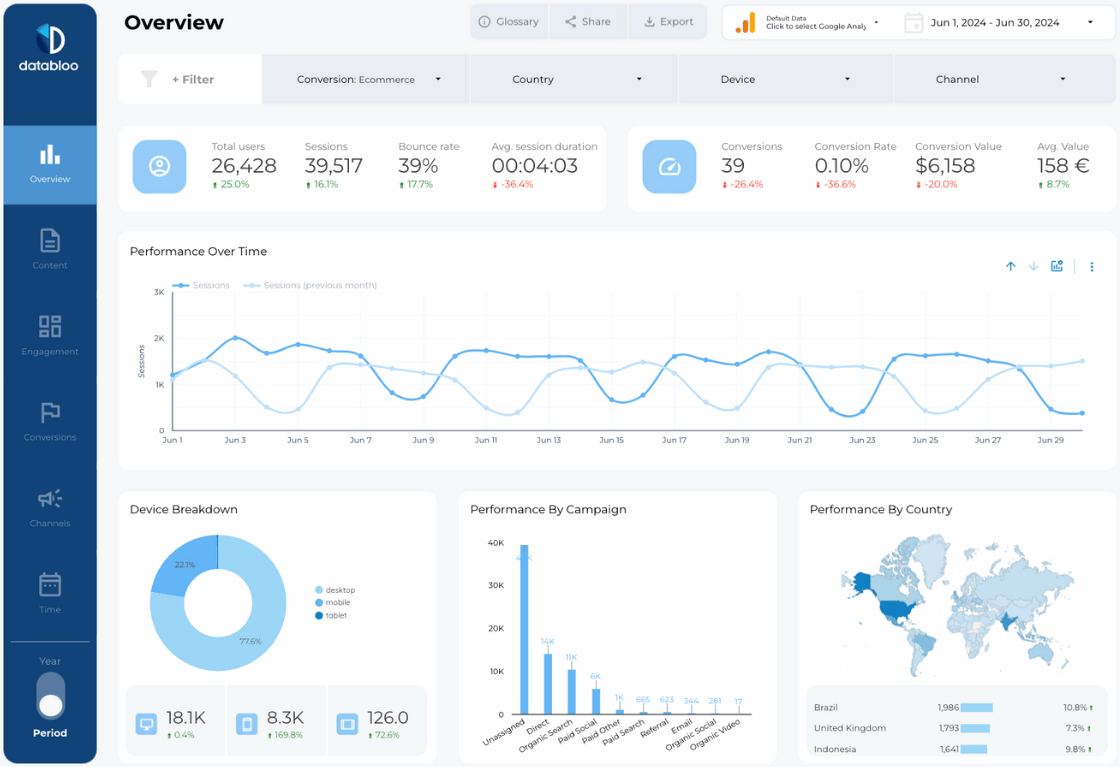1120x767 pixels.
Task: Open the chart's three-dot more menu
Action: (1091, 266)
